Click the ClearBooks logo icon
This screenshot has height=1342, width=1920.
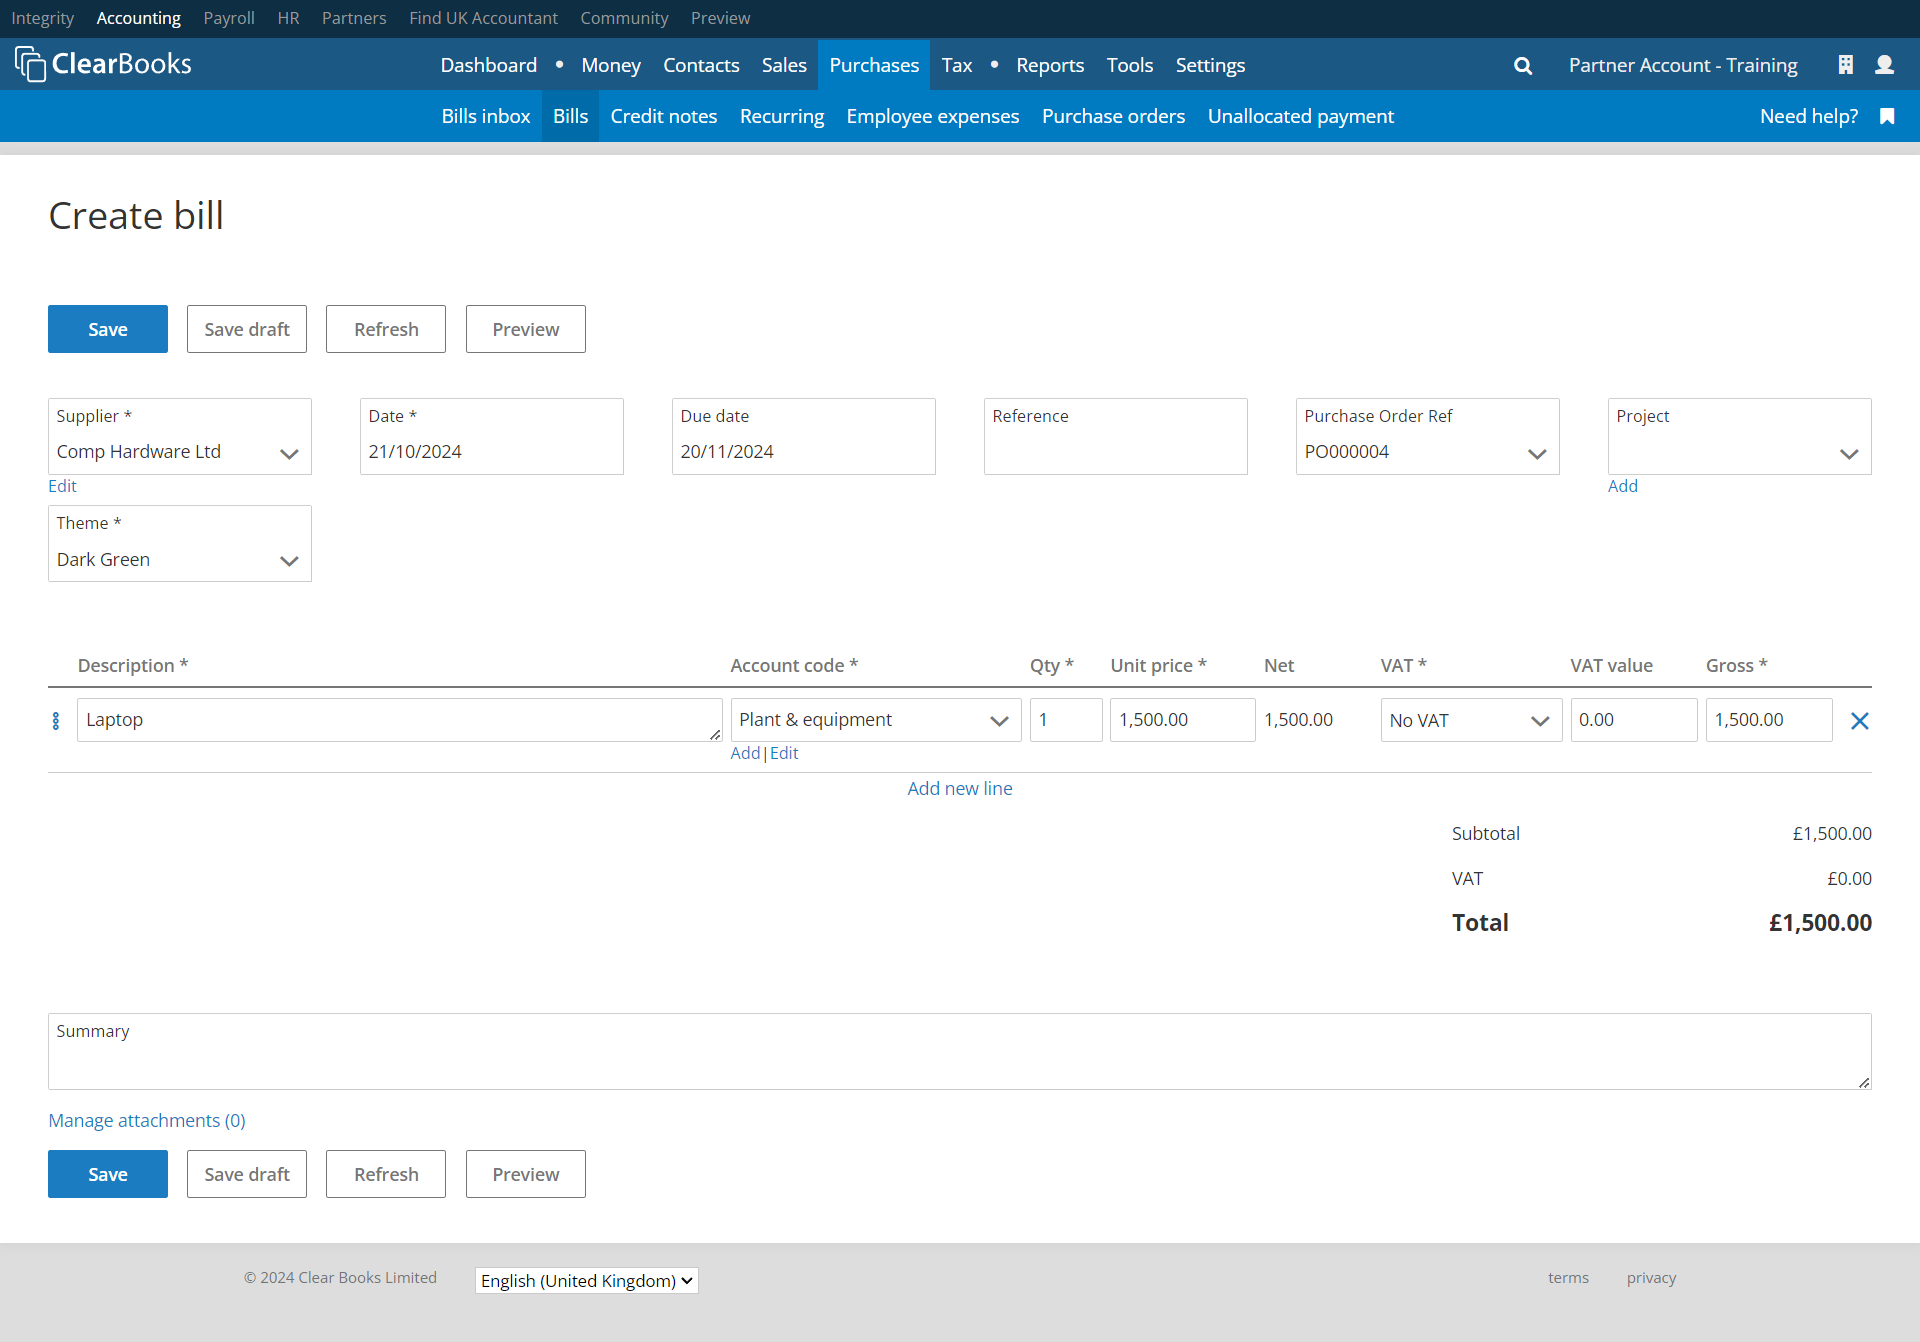pyautogui.click(x=30, y=64)
